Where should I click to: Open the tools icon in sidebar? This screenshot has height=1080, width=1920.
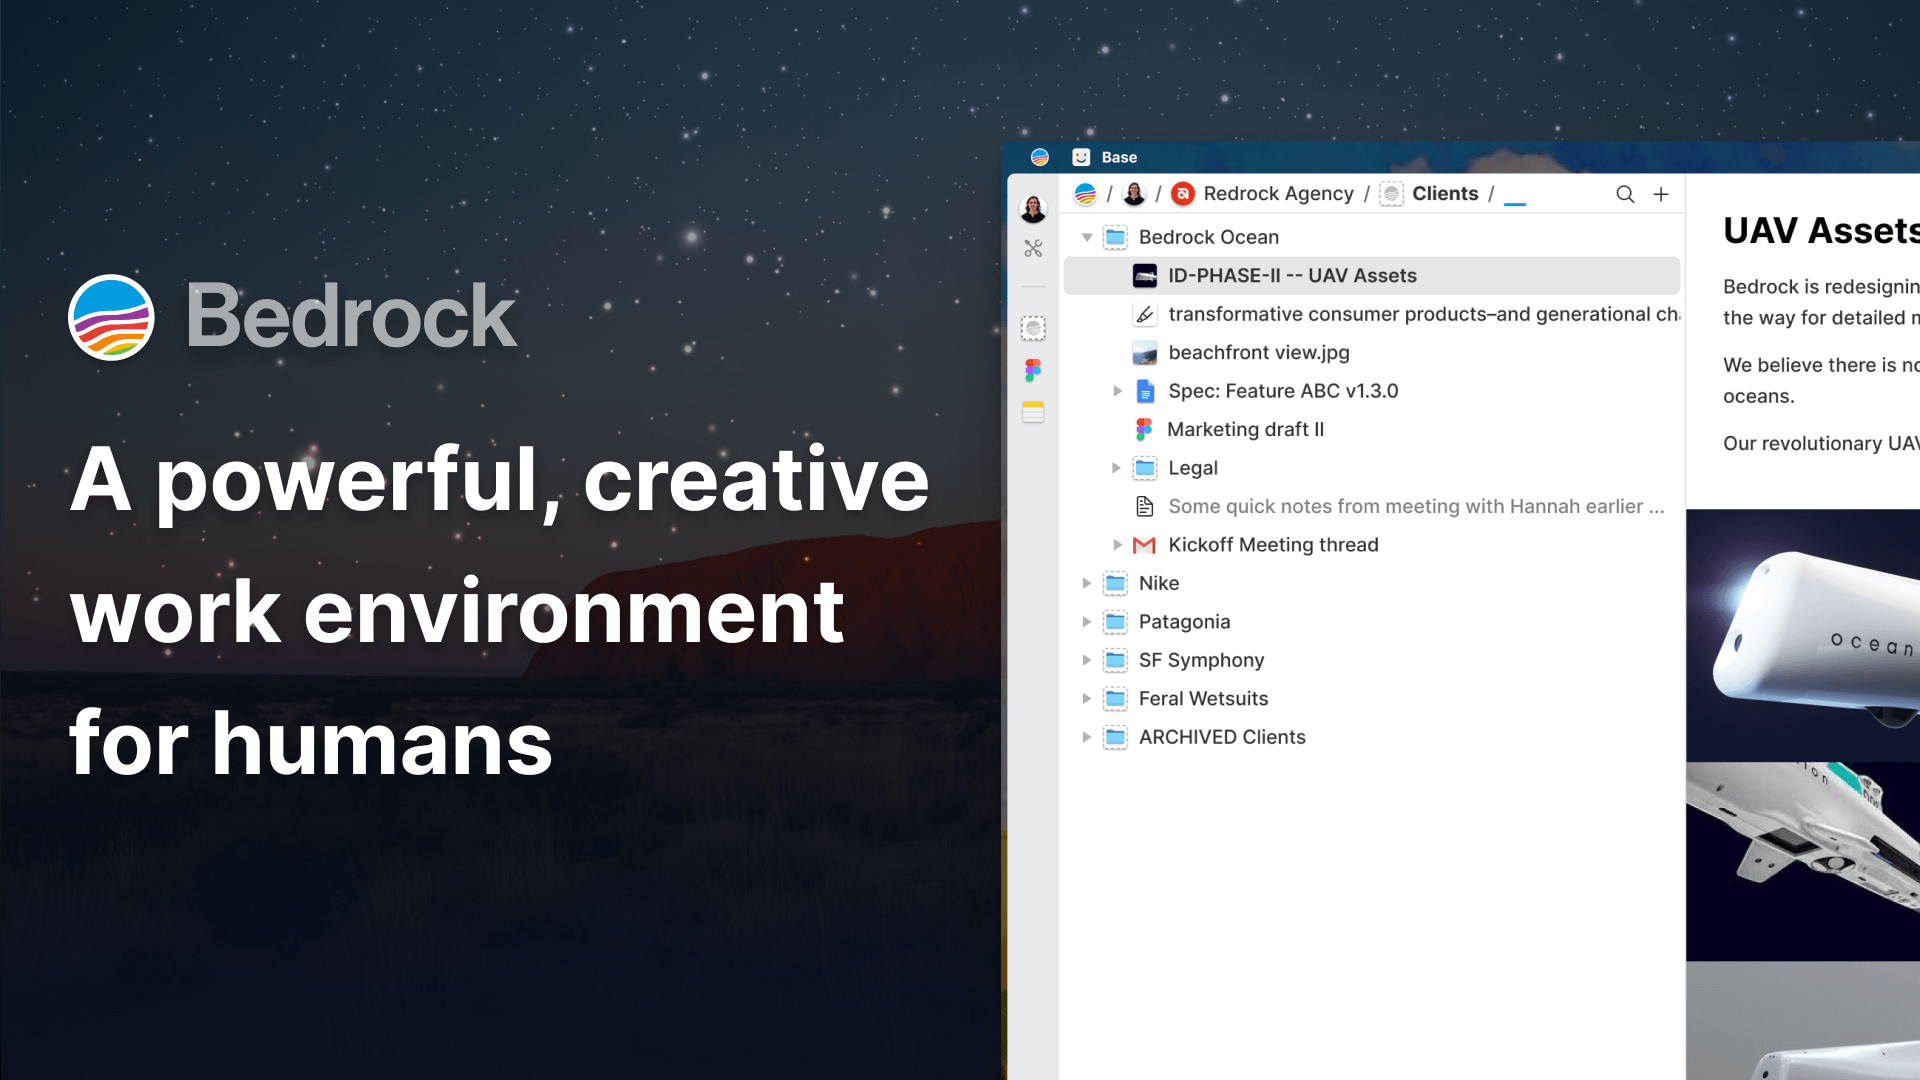1033,248
